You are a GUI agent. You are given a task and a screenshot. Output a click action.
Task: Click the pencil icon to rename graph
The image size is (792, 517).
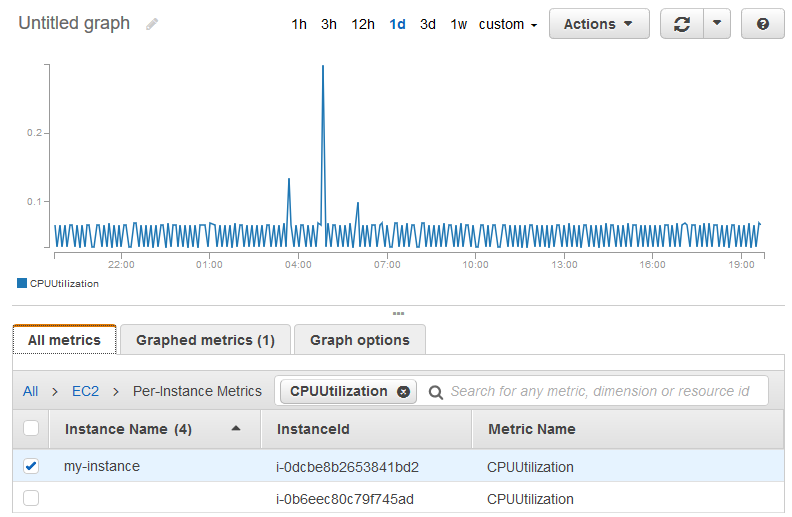click(152, 24)
